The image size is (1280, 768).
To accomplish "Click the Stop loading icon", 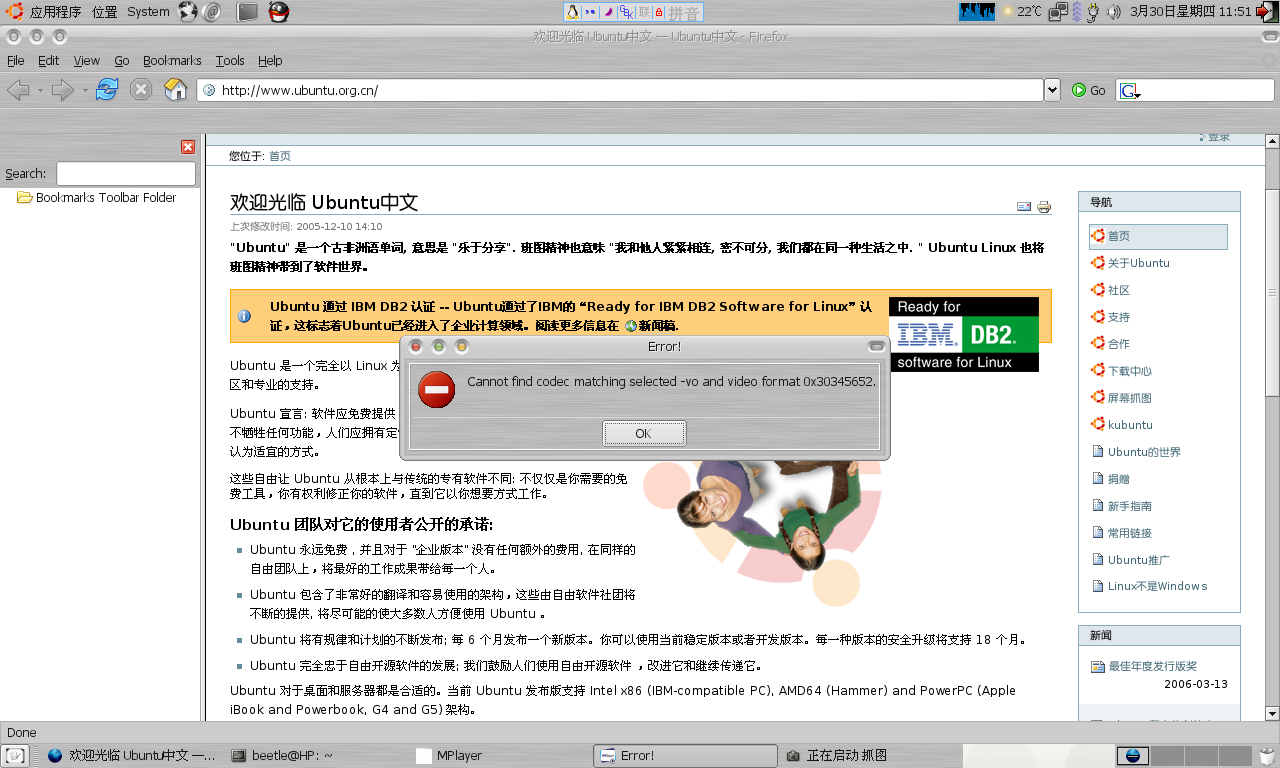I will [141, 89].
